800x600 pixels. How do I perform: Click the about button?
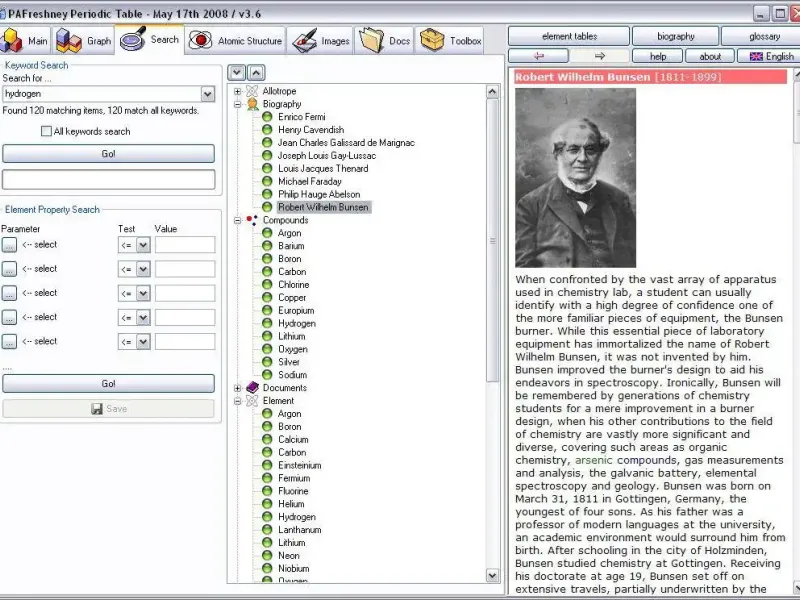[x=710, y=56]
